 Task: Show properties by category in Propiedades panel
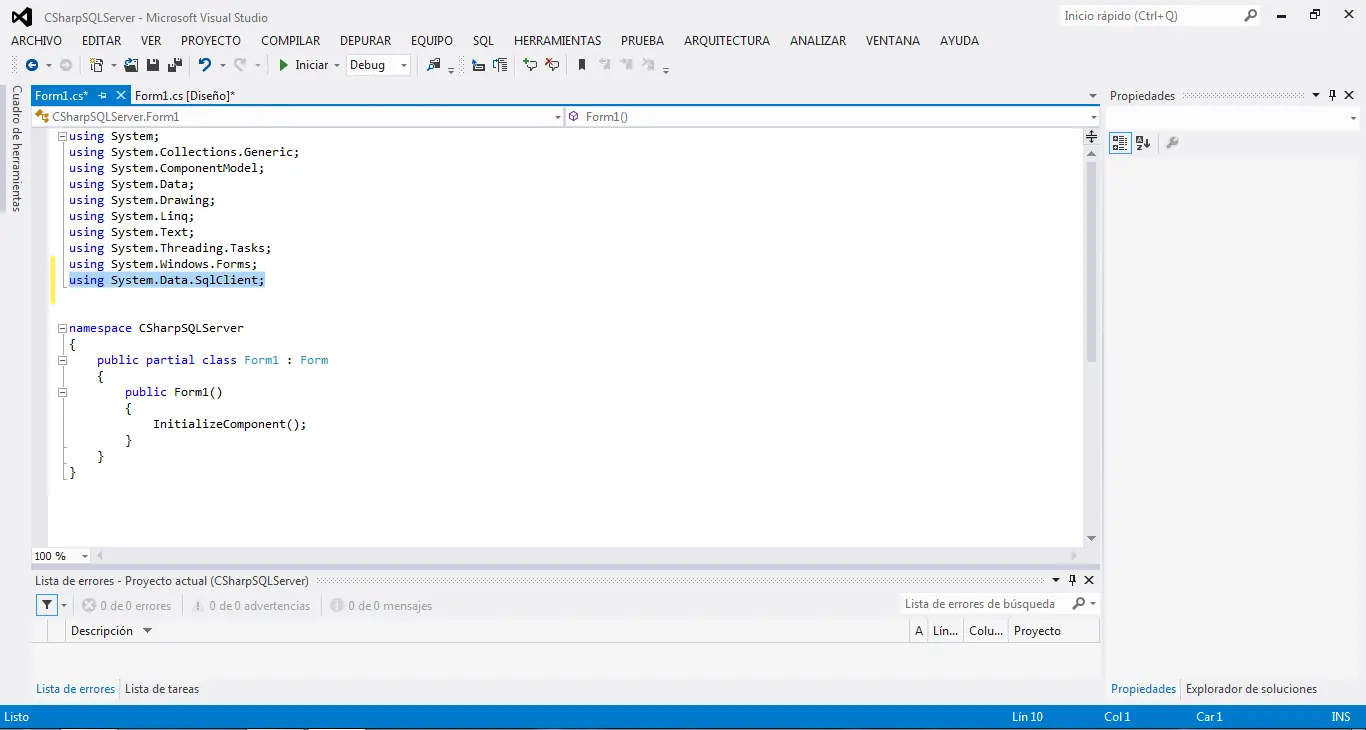pyautogui.click(x=1120, y=143)
